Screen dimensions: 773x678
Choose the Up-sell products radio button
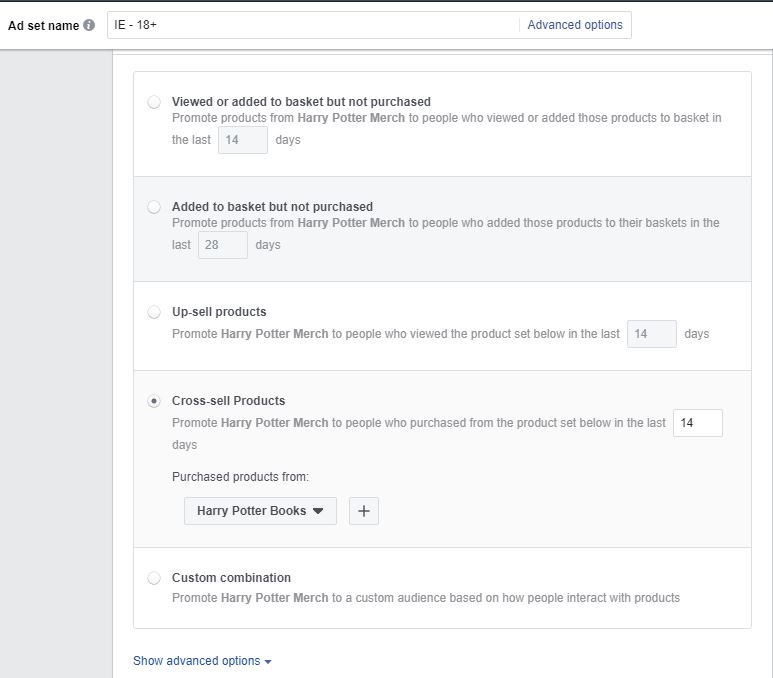tap(154, 312)
